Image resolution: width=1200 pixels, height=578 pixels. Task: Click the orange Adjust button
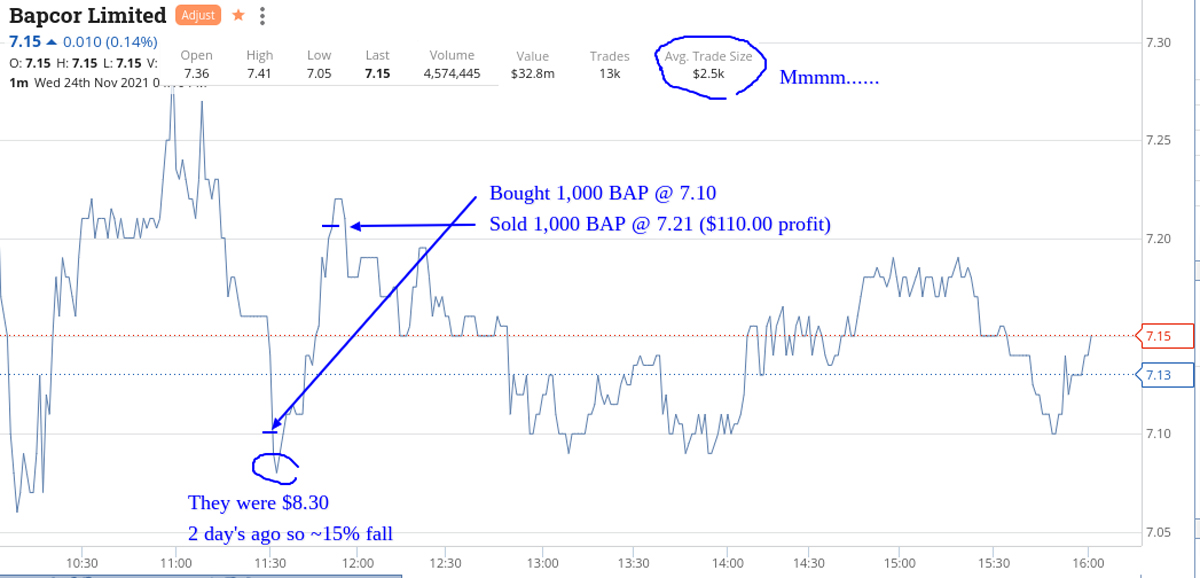tap(198, 16)
